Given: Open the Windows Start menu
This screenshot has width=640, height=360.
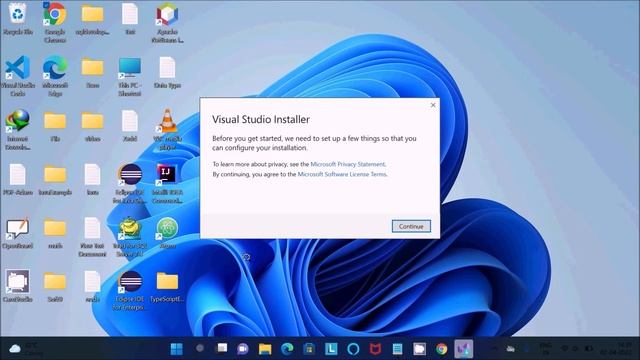Looking at the screenshot, I should [177, 349].
